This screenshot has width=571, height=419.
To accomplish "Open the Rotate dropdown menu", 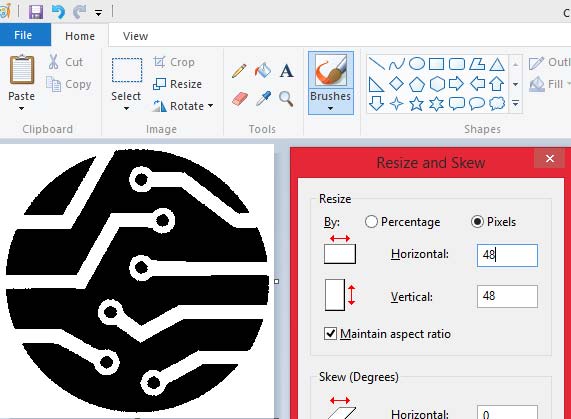I will 183,106.
